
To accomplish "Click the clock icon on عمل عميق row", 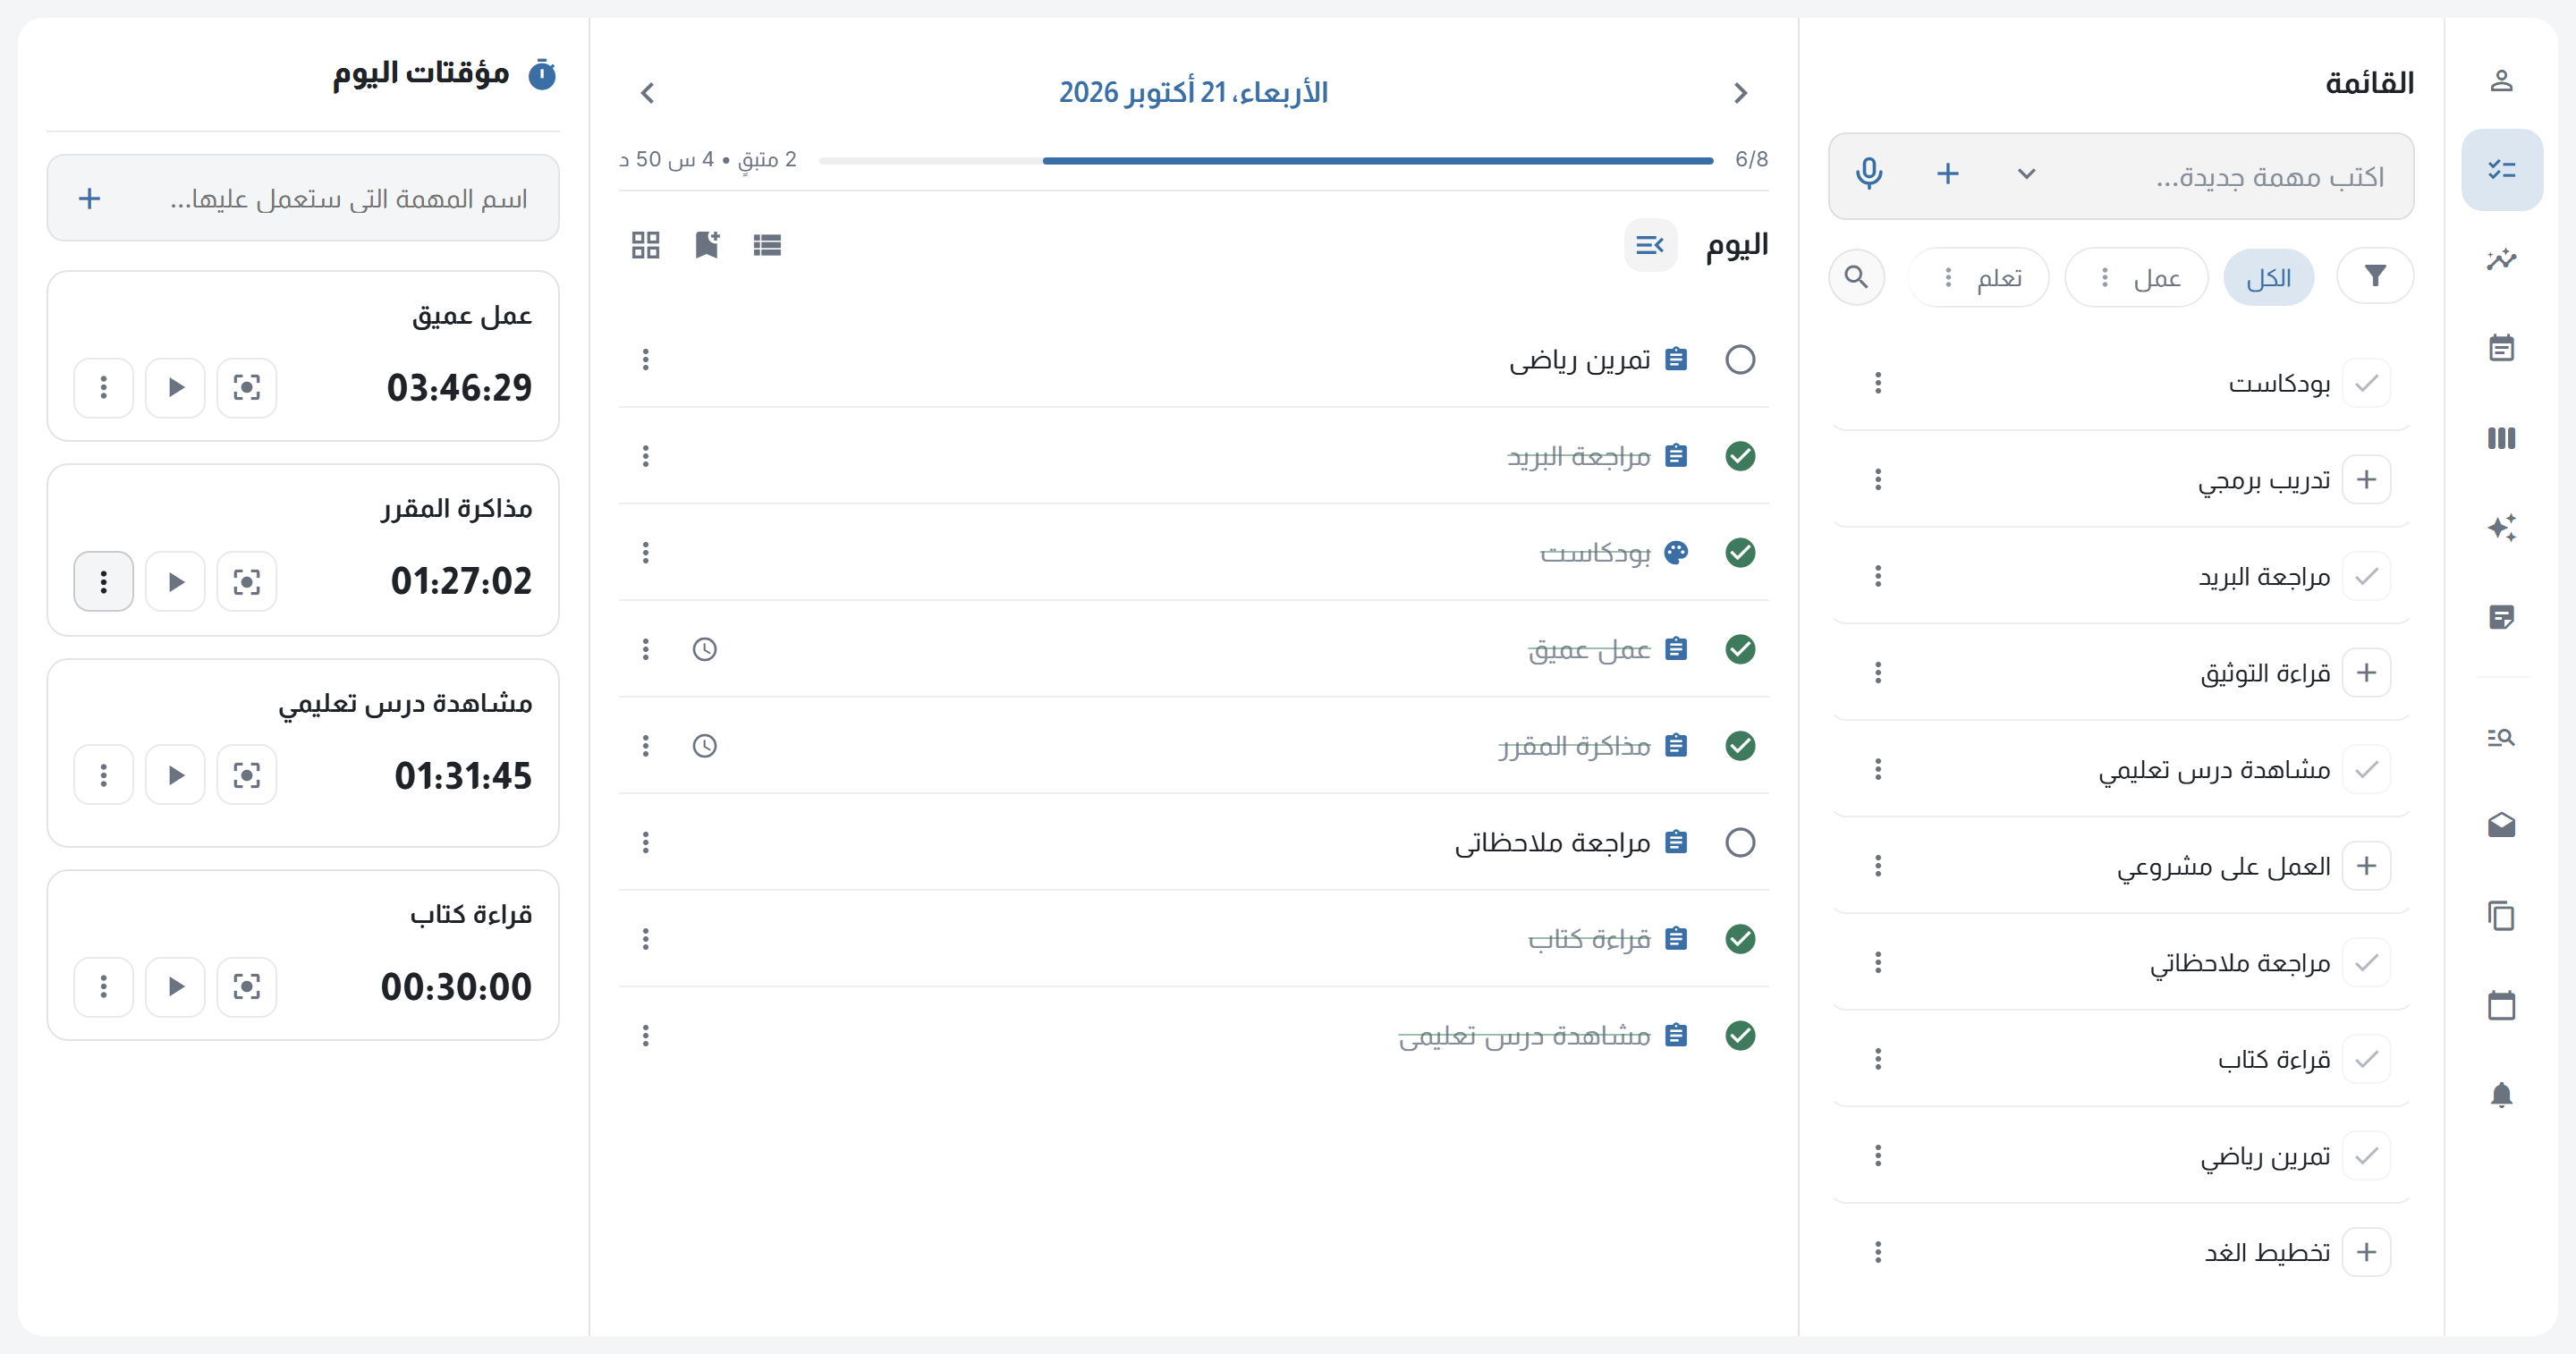I will [705, 650].
